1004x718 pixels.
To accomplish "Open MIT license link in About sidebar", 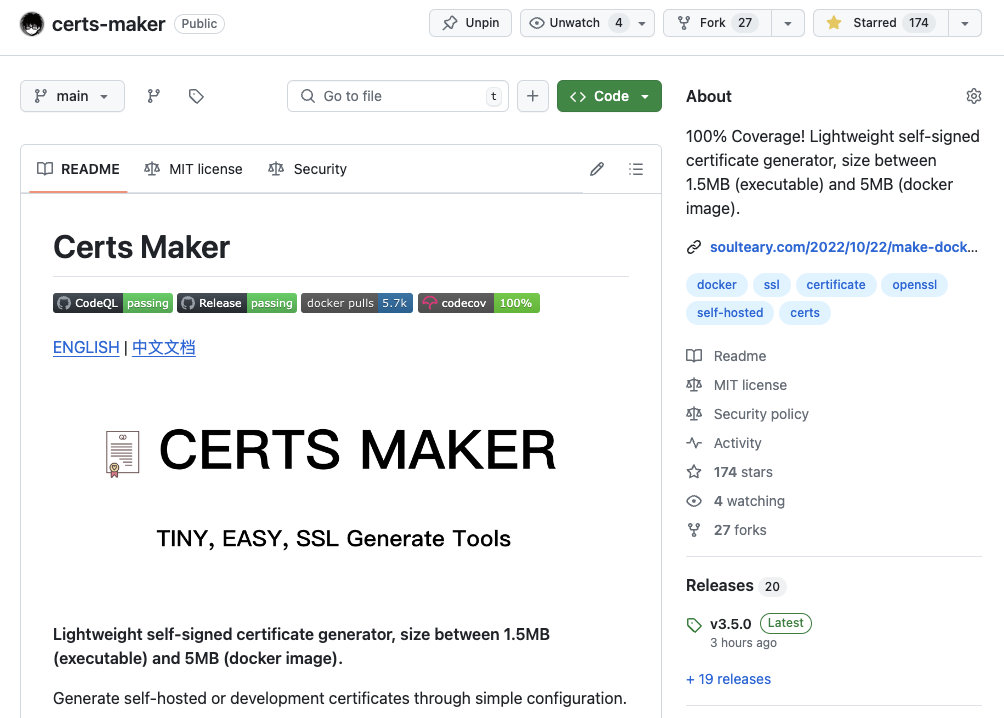I will point(736,385).
